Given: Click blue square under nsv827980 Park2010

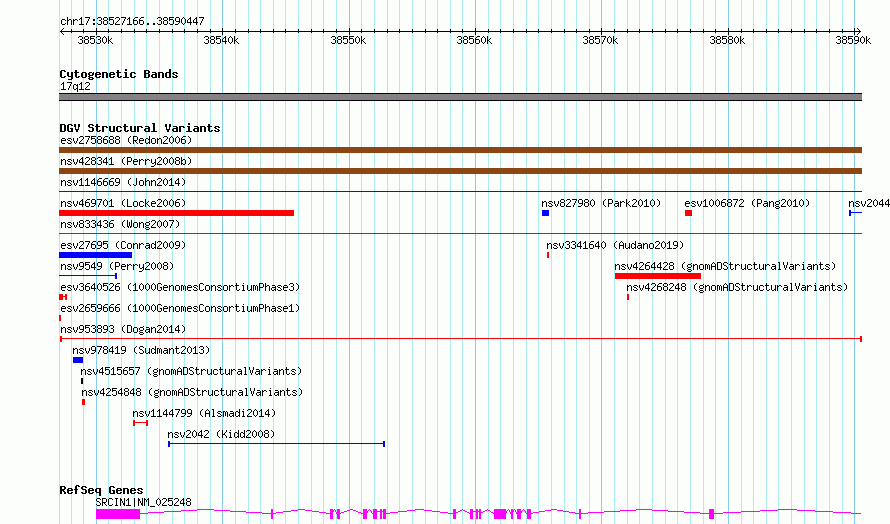Looking at the screenshot, I should (x=545, y=213).
